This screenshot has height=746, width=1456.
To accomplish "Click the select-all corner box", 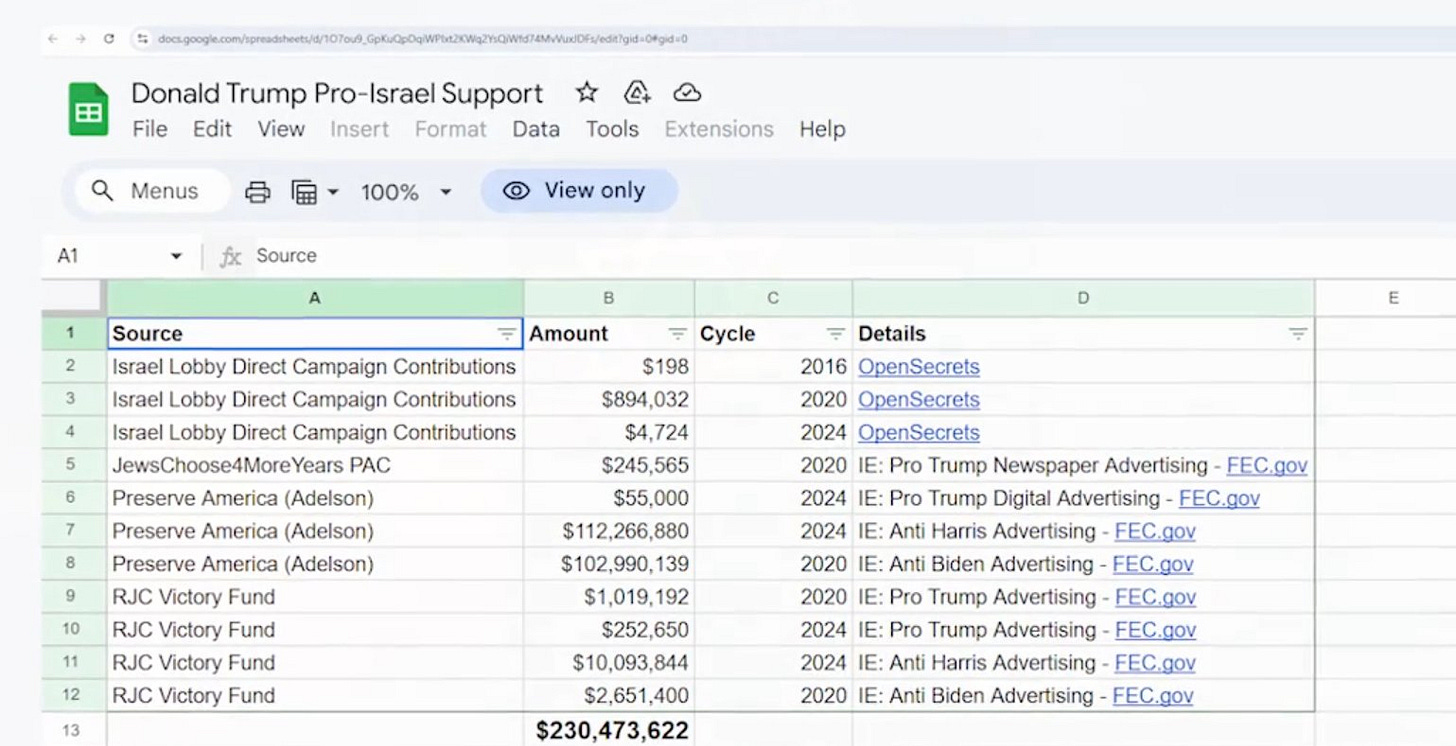I will pyautogui.click(x=73, y=298).
